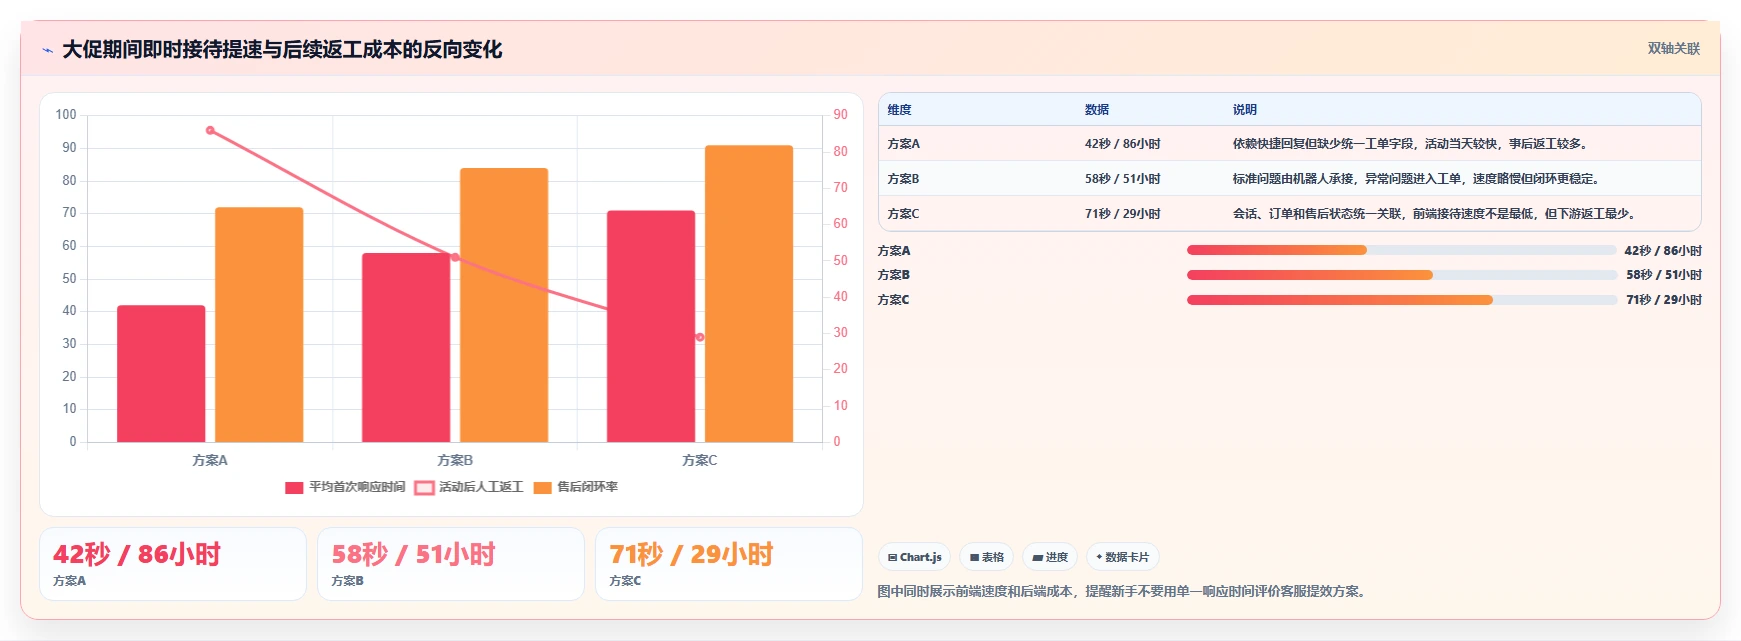
Task: Open the 方案A data card 42秒 / 86小时
Action: [173, 564]
